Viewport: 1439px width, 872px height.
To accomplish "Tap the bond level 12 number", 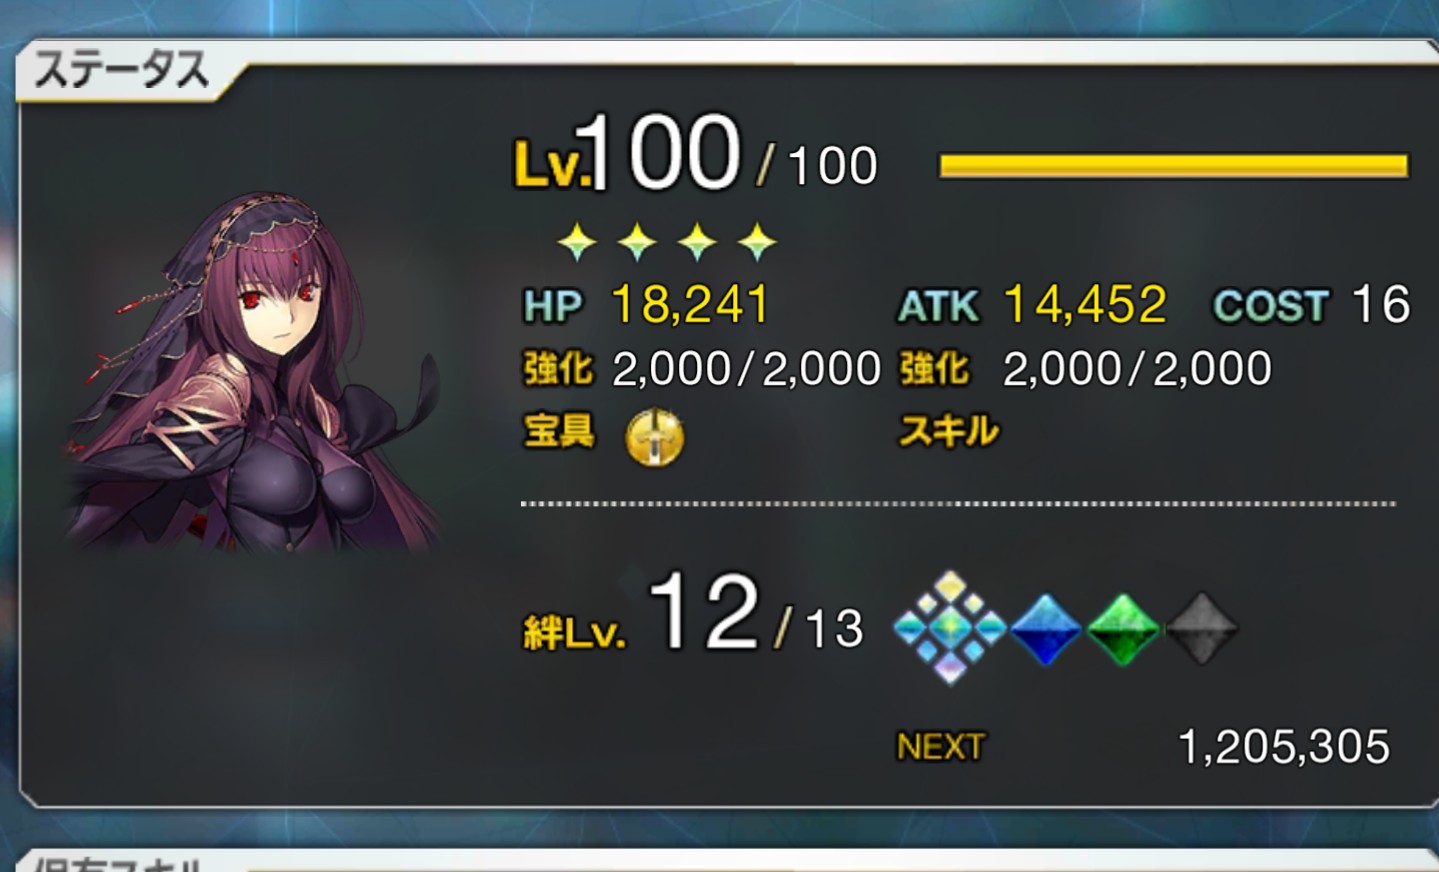I will click(704, 611).
